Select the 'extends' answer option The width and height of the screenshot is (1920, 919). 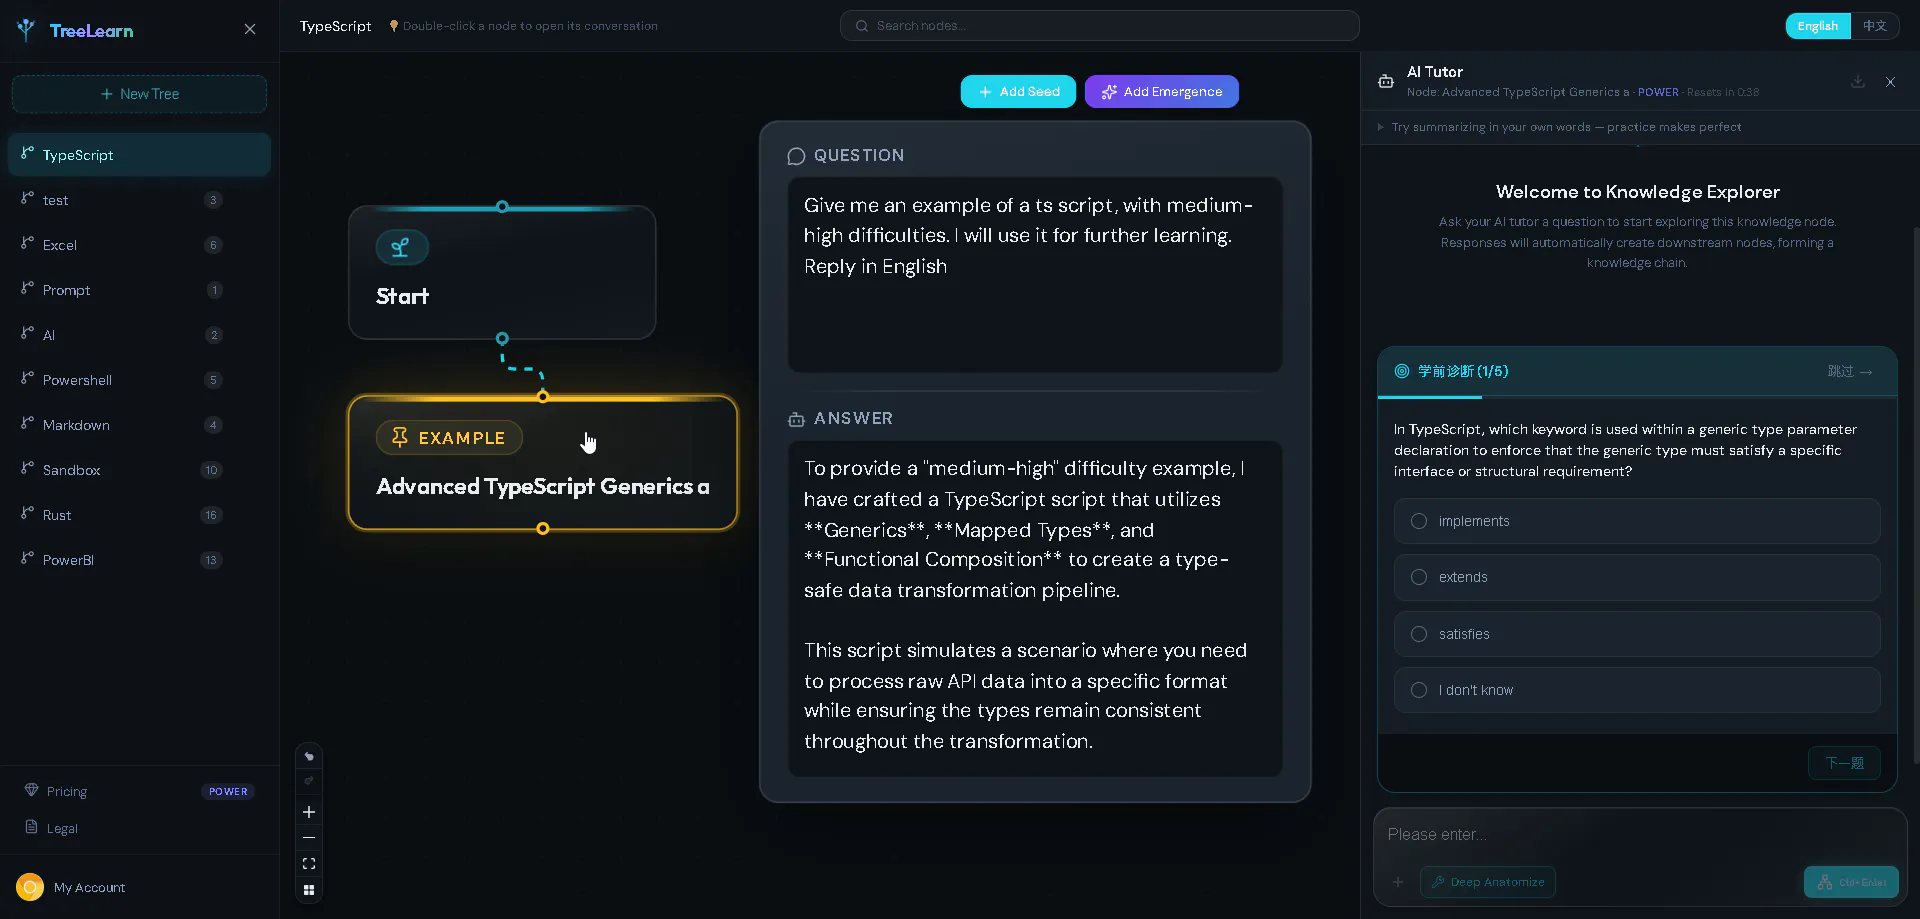click(1637, 577)
